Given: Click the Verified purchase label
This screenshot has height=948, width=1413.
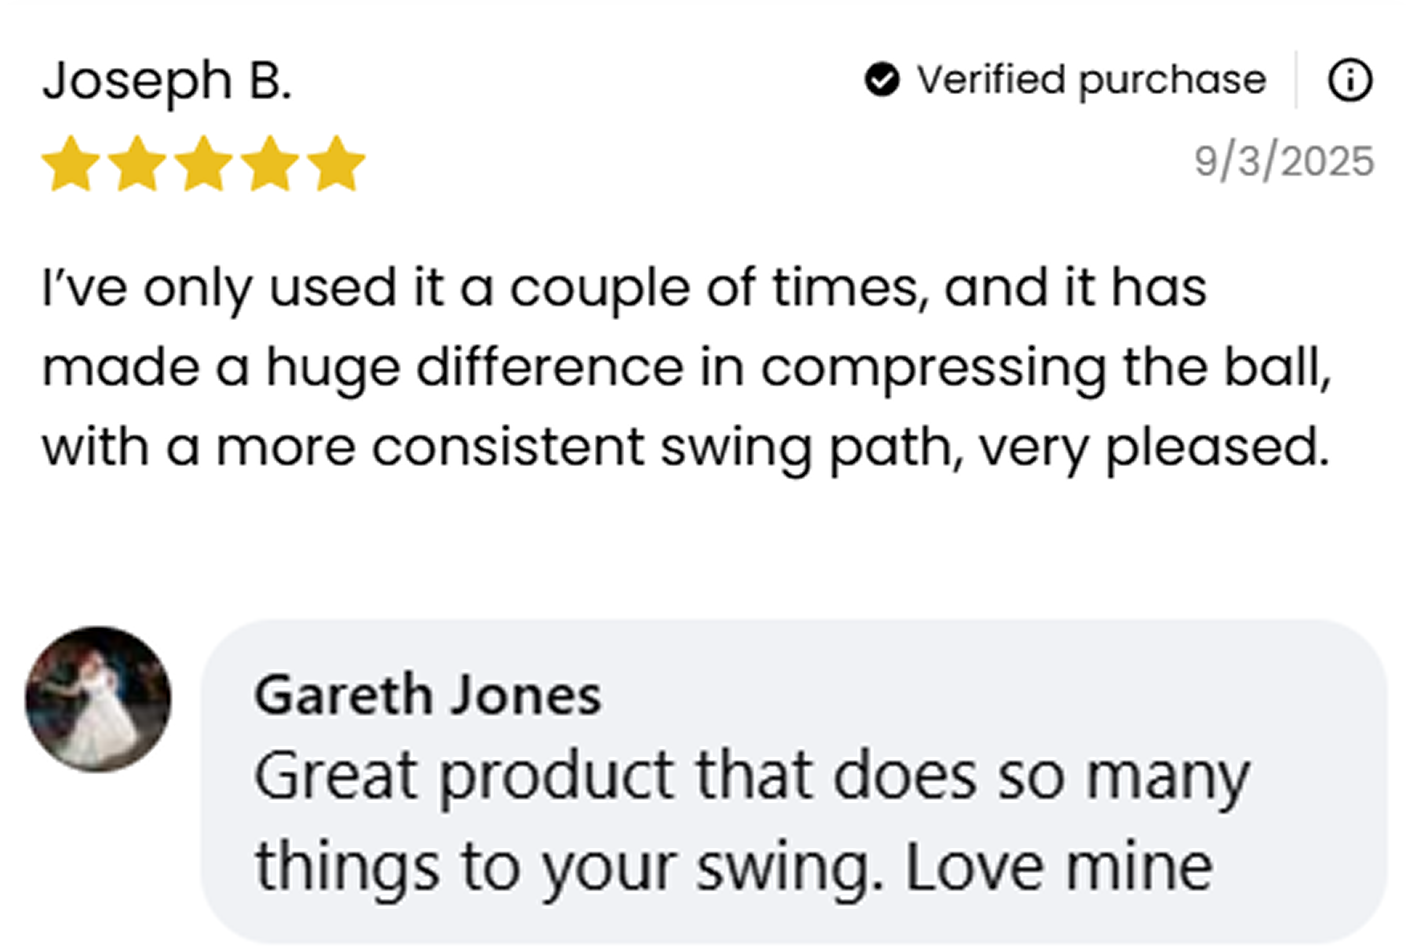Looking at the screenshot, I should 1091,80.
